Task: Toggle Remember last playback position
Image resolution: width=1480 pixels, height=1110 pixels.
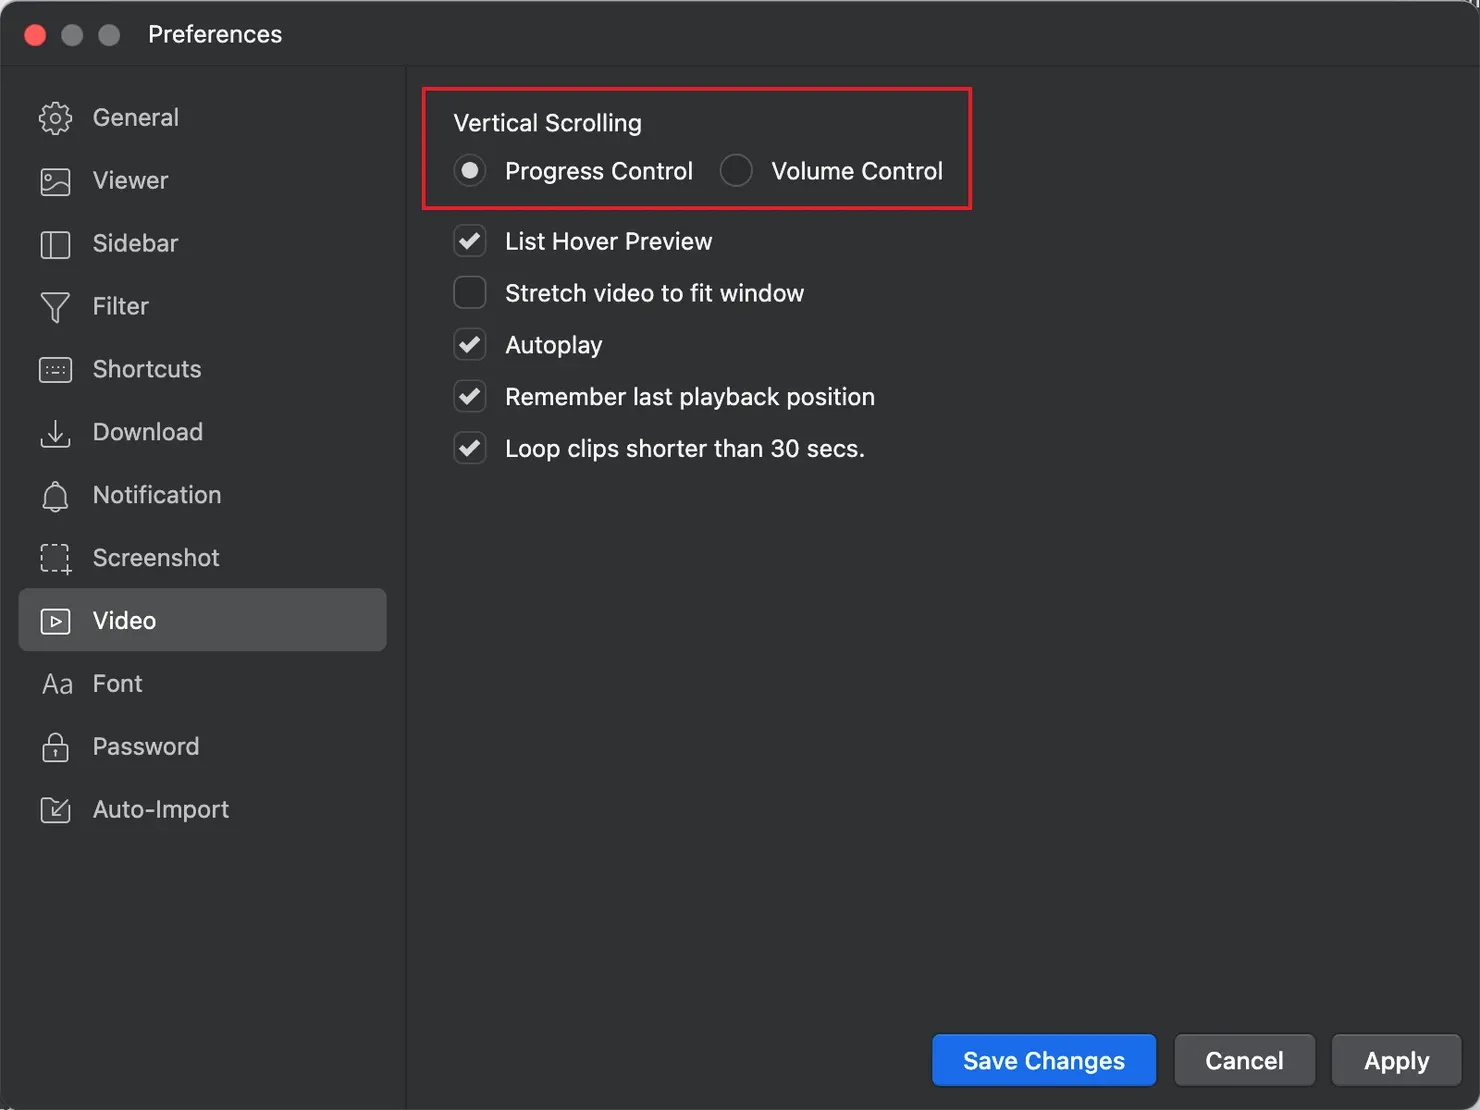Action: [470, 397]
